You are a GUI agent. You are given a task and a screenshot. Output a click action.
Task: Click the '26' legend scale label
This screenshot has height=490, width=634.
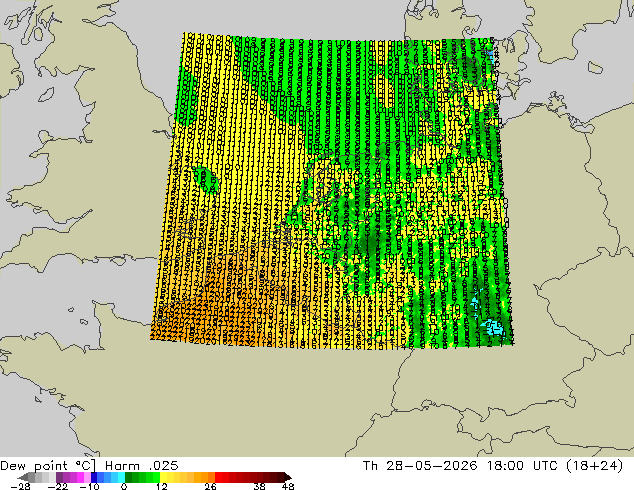(x=210, y=486)
